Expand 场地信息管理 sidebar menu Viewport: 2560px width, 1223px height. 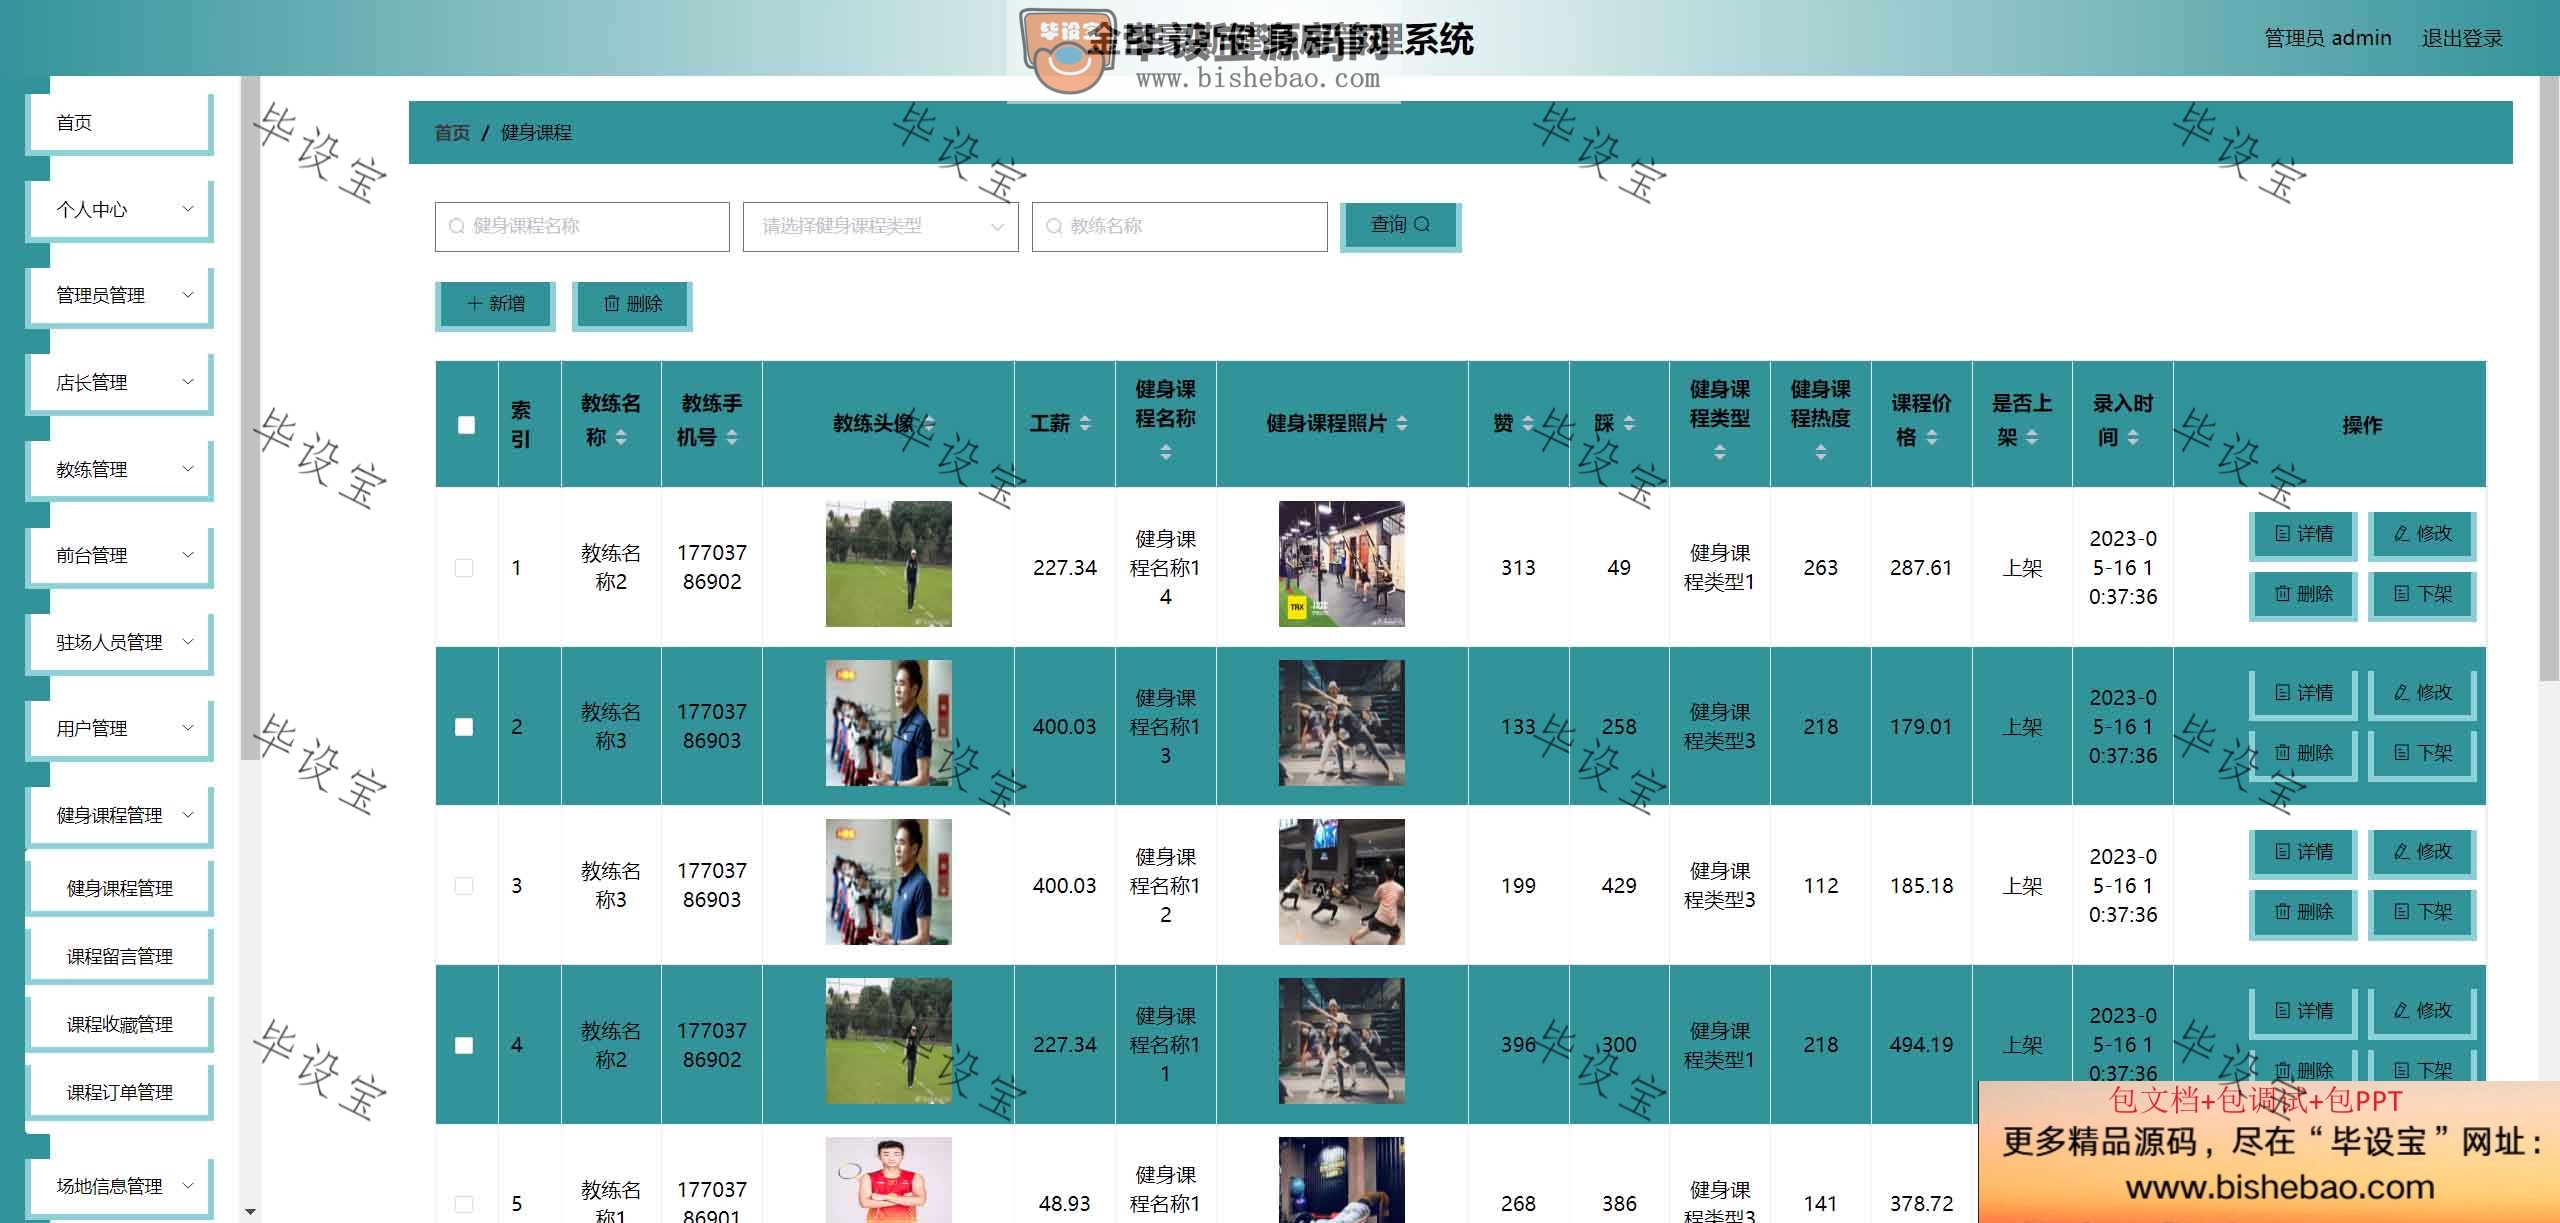pyautogui.click(x=121, y=1186)
